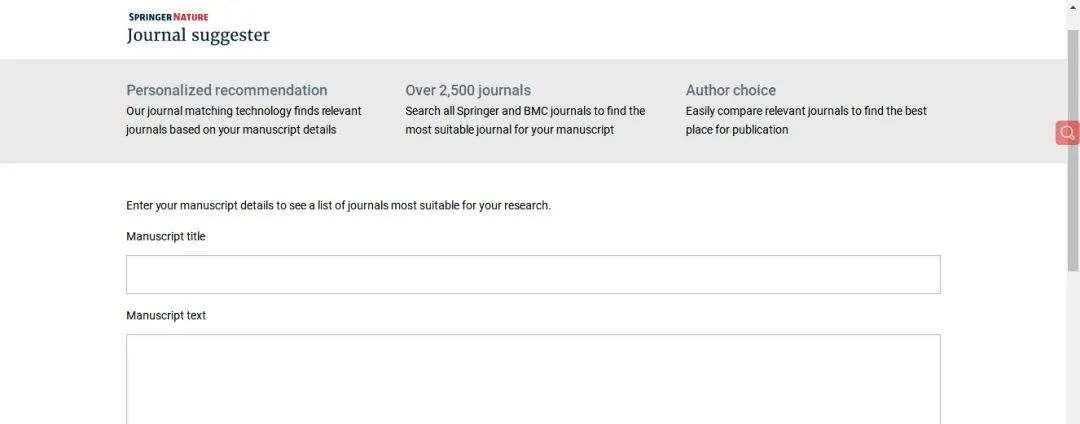Select the Author choice heading

(x=730, y=90)
